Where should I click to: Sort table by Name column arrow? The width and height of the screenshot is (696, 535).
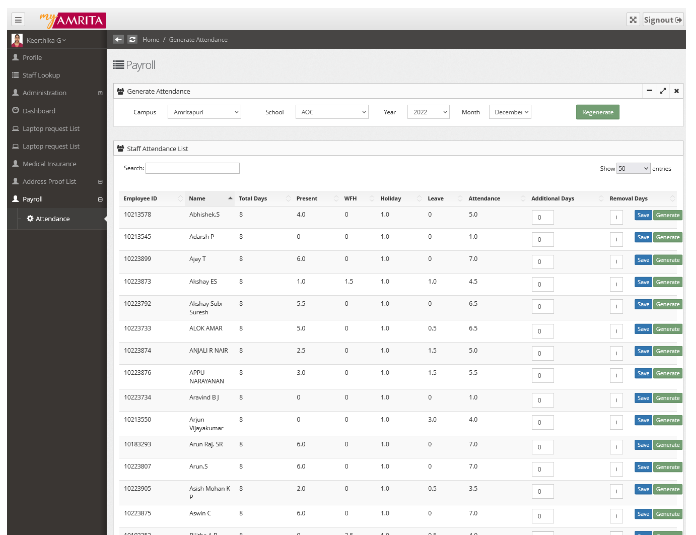(x=230, y=198)
